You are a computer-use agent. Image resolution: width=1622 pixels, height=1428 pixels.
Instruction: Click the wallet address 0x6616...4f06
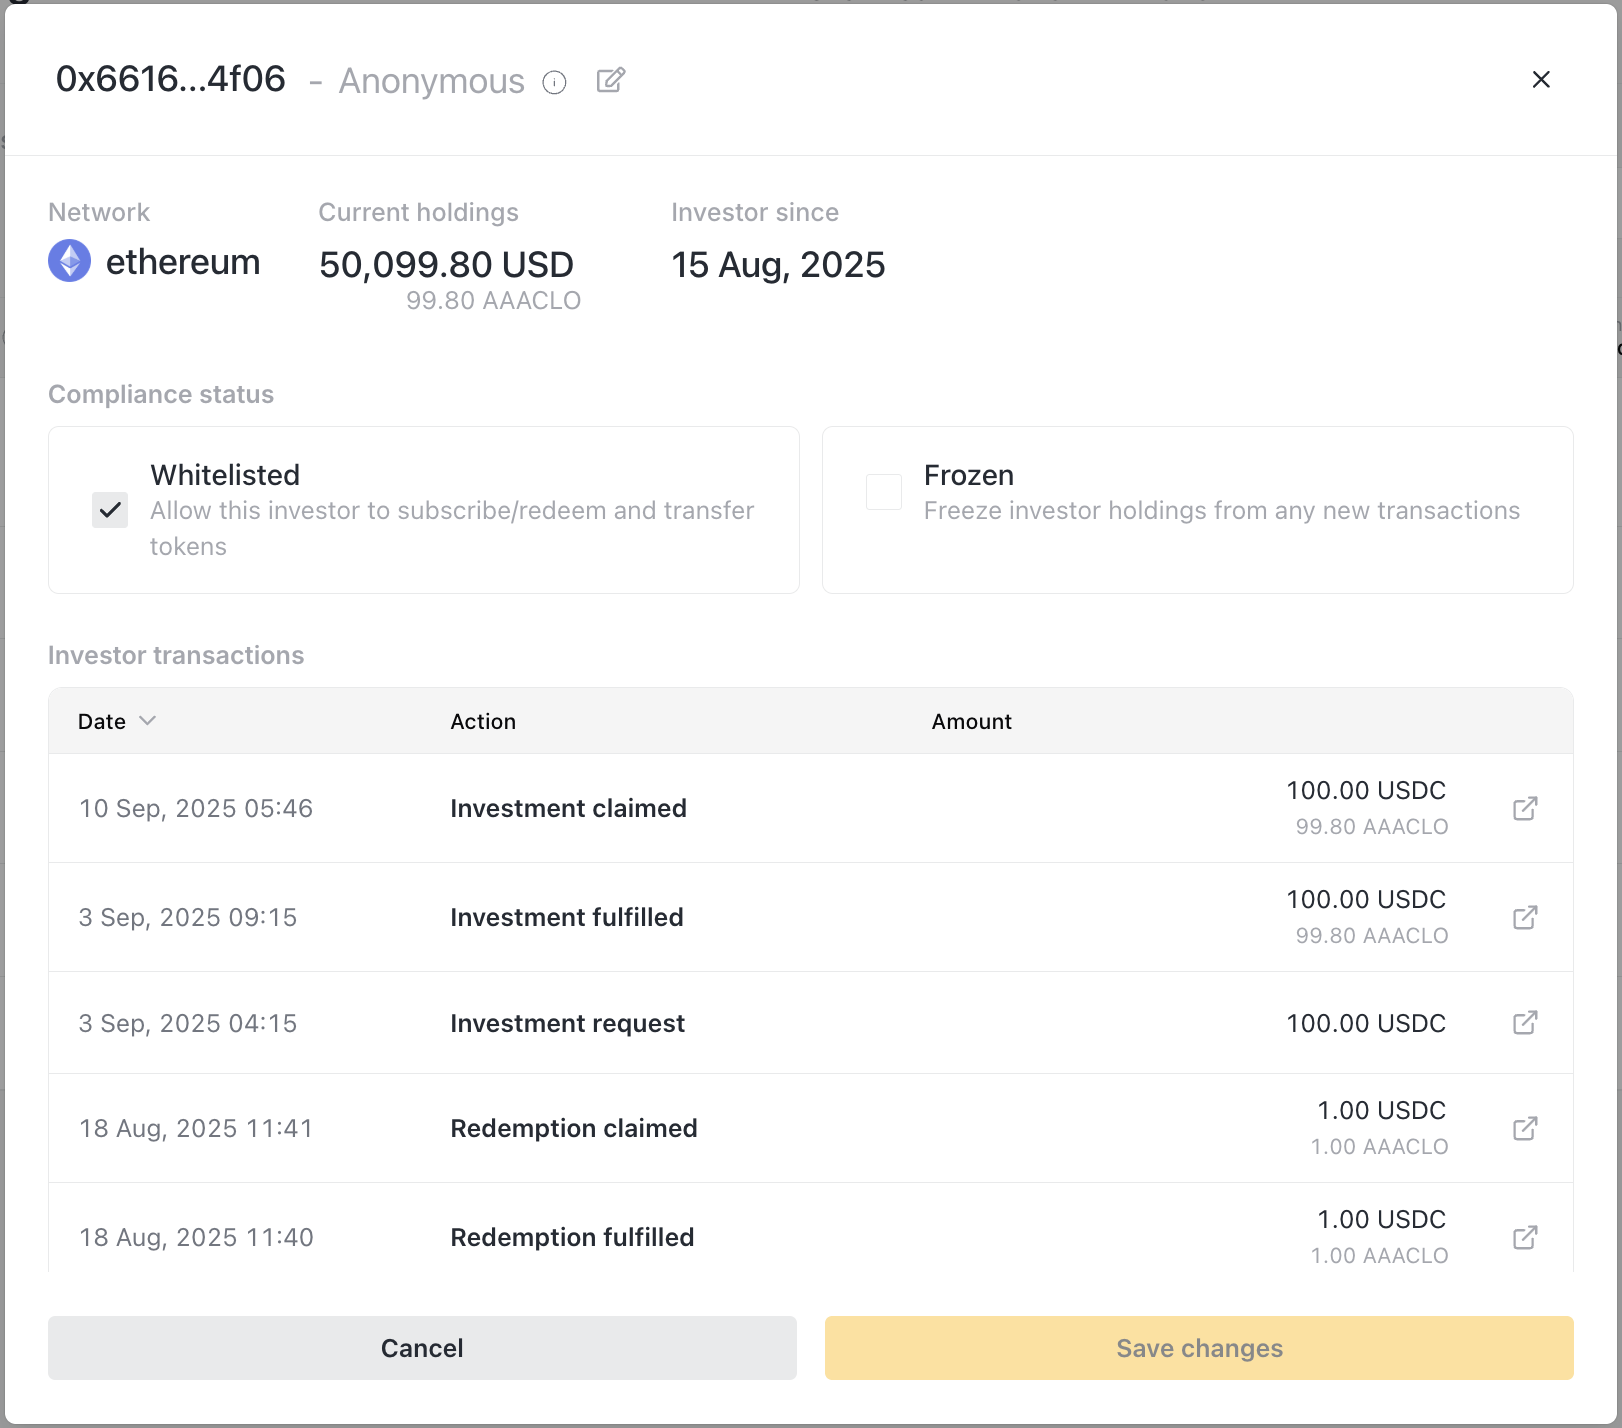coord(171,79)
